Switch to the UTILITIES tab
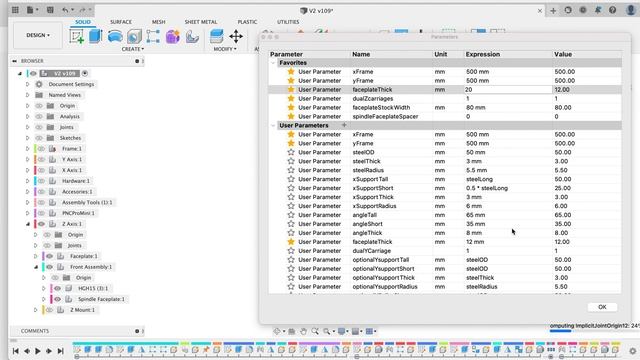Screen dimensions: 640x360 coord(288,22)
